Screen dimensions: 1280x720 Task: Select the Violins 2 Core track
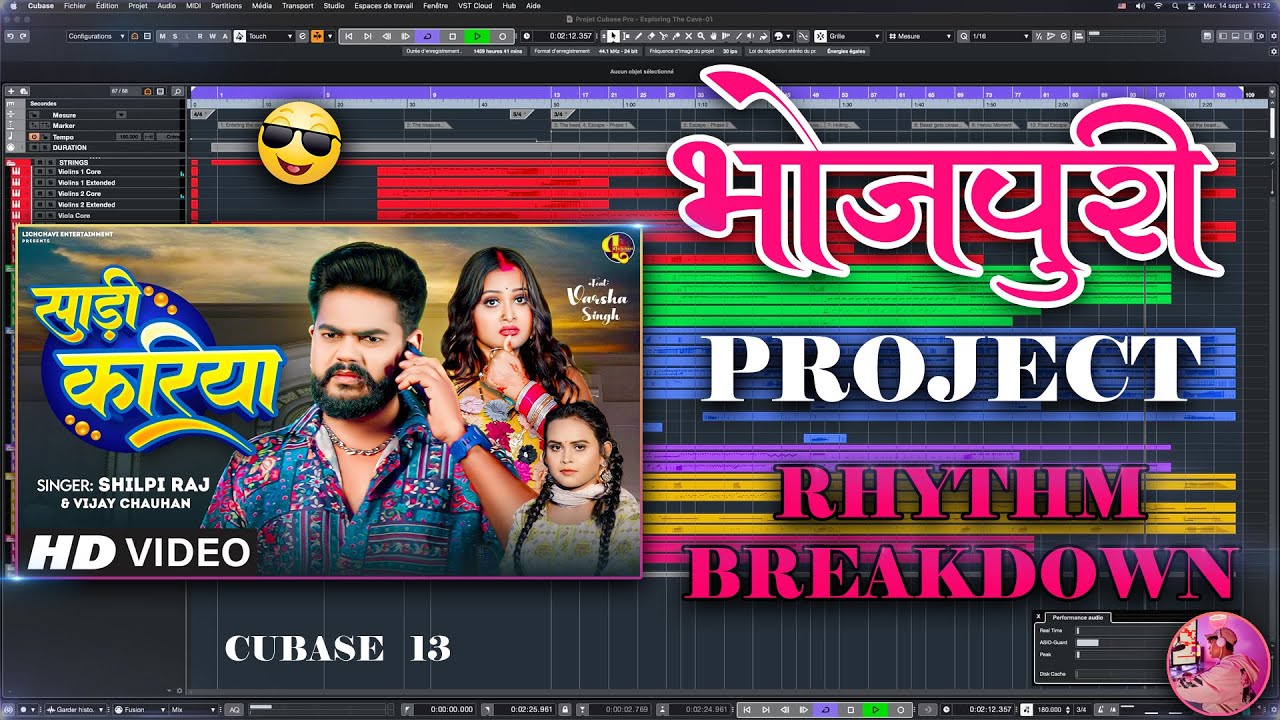coord(79,194)
